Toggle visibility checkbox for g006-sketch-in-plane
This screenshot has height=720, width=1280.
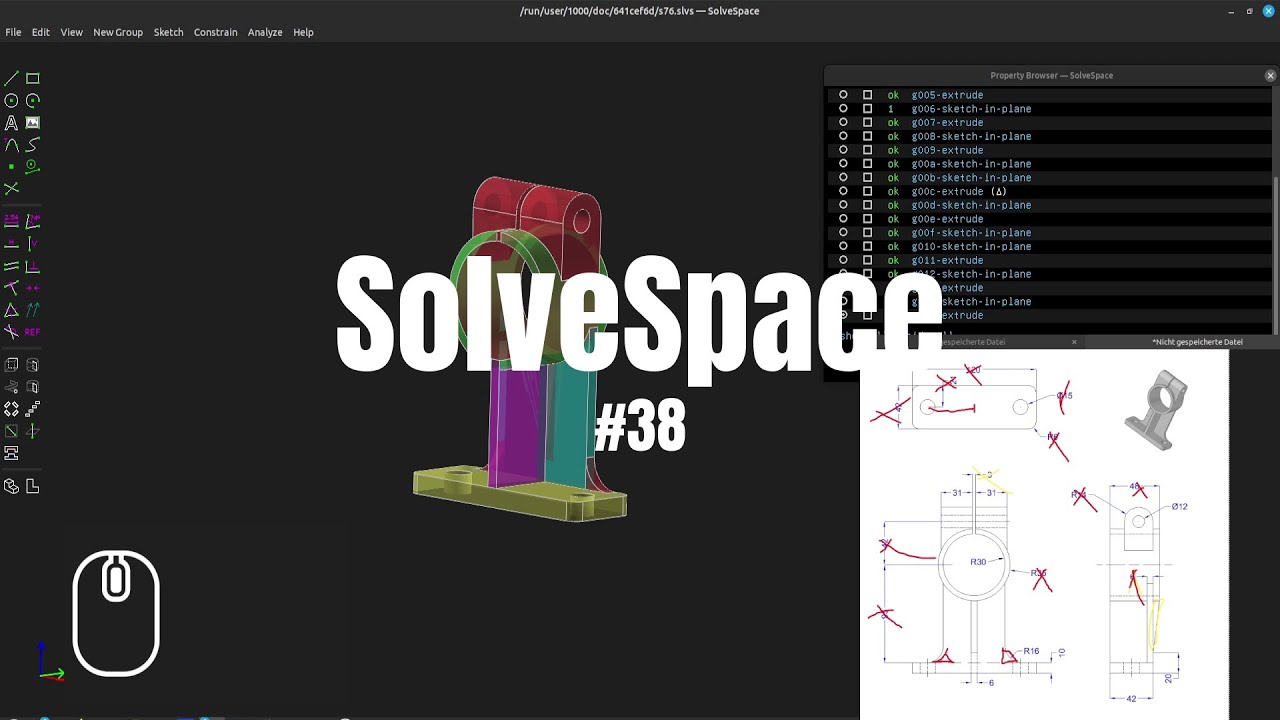coord(867,108)
